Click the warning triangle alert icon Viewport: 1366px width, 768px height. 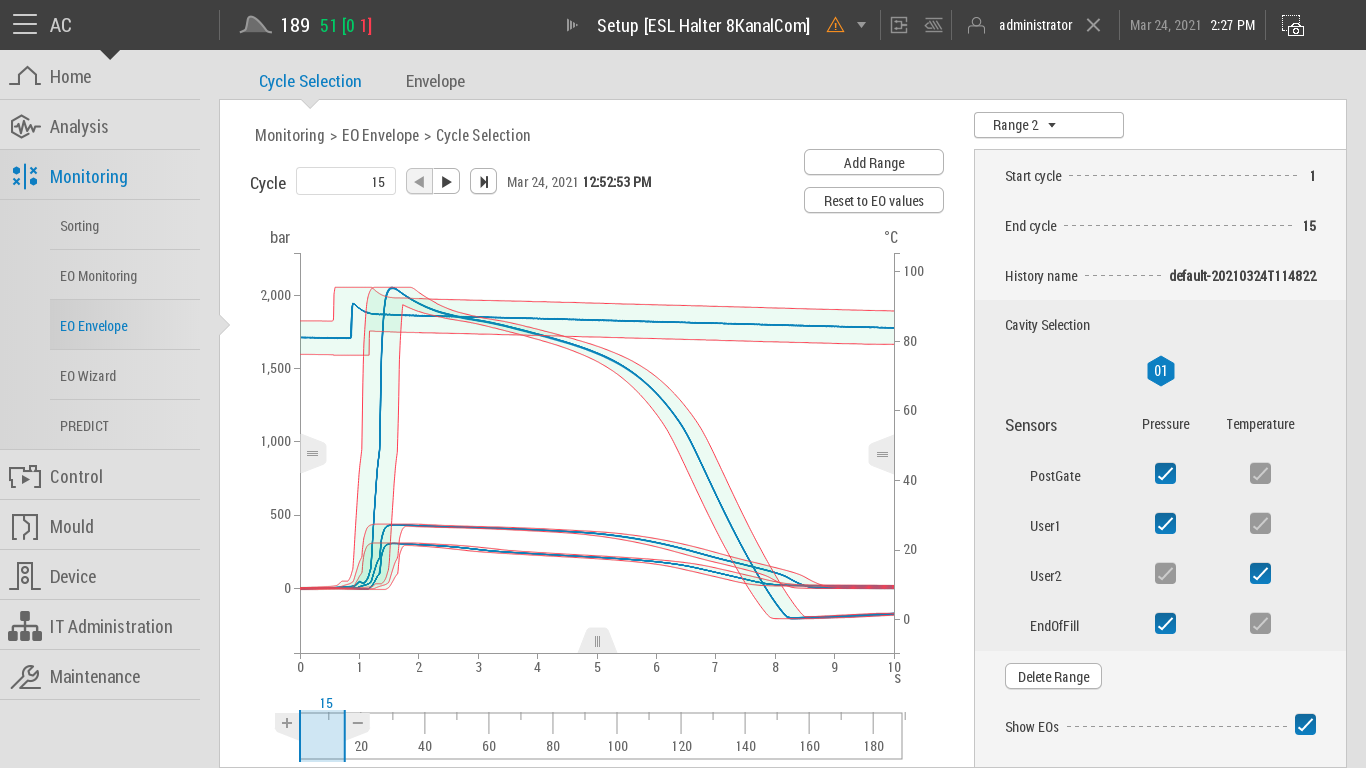coord(835,25)
